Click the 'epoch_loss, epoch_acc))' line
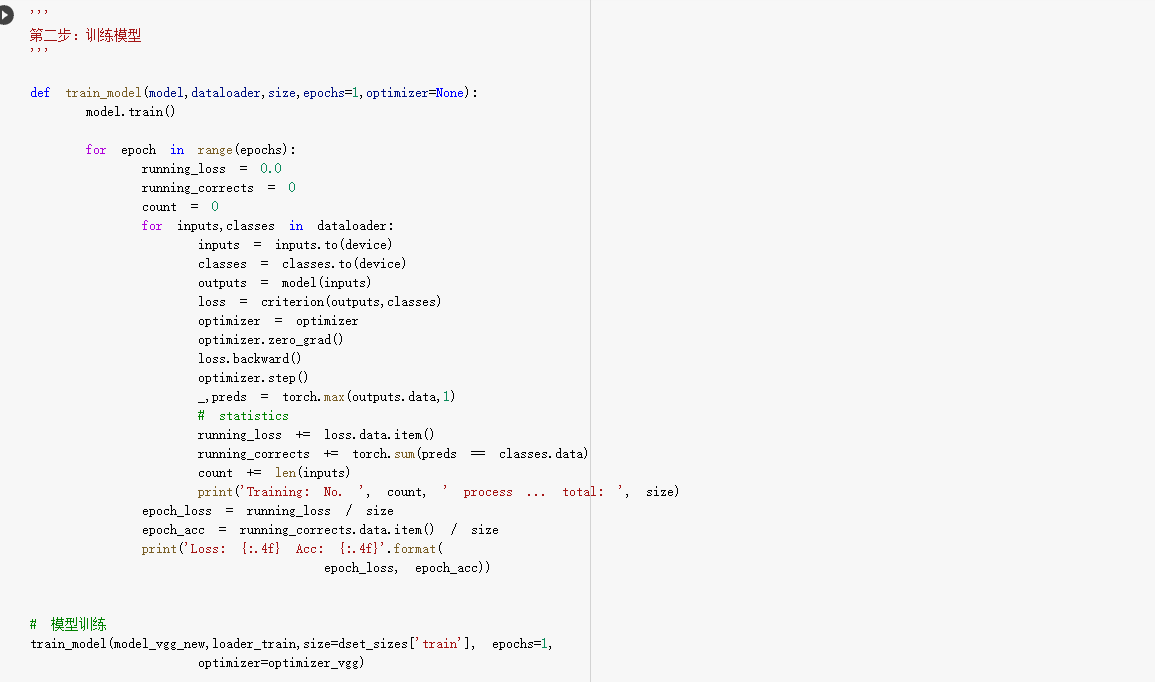Viewport: 1155px width, 683px height. click(x=407, y=568)
